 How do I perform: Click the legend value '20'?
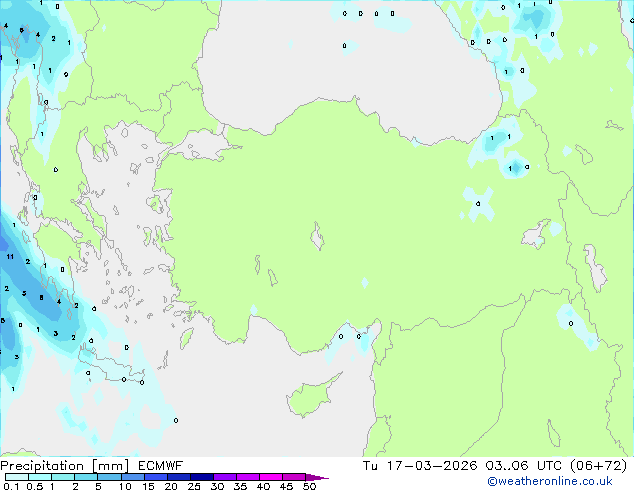click(x=171, y=486)
